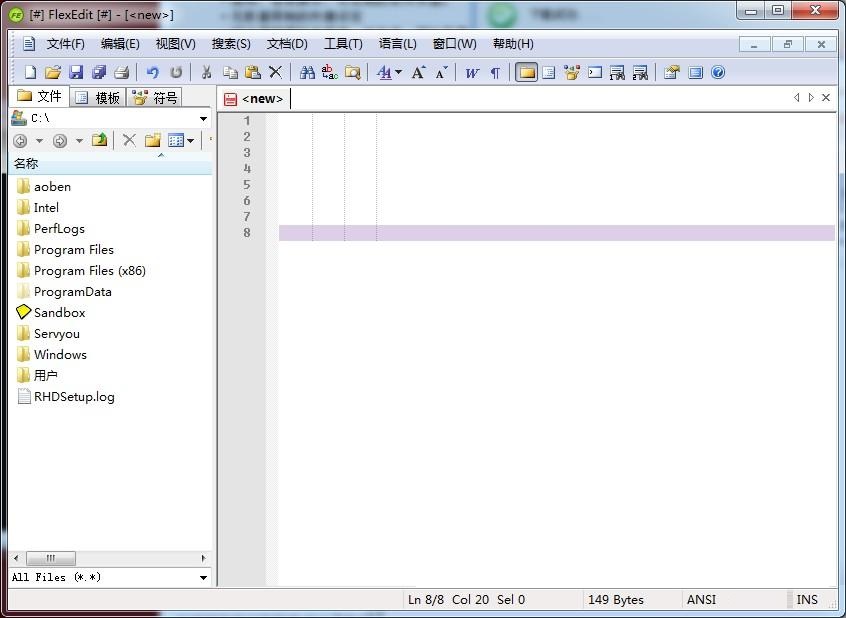Toggle the file panel sidebar toolbar button
The image size is (846, 618).
[x=526, y=72]
